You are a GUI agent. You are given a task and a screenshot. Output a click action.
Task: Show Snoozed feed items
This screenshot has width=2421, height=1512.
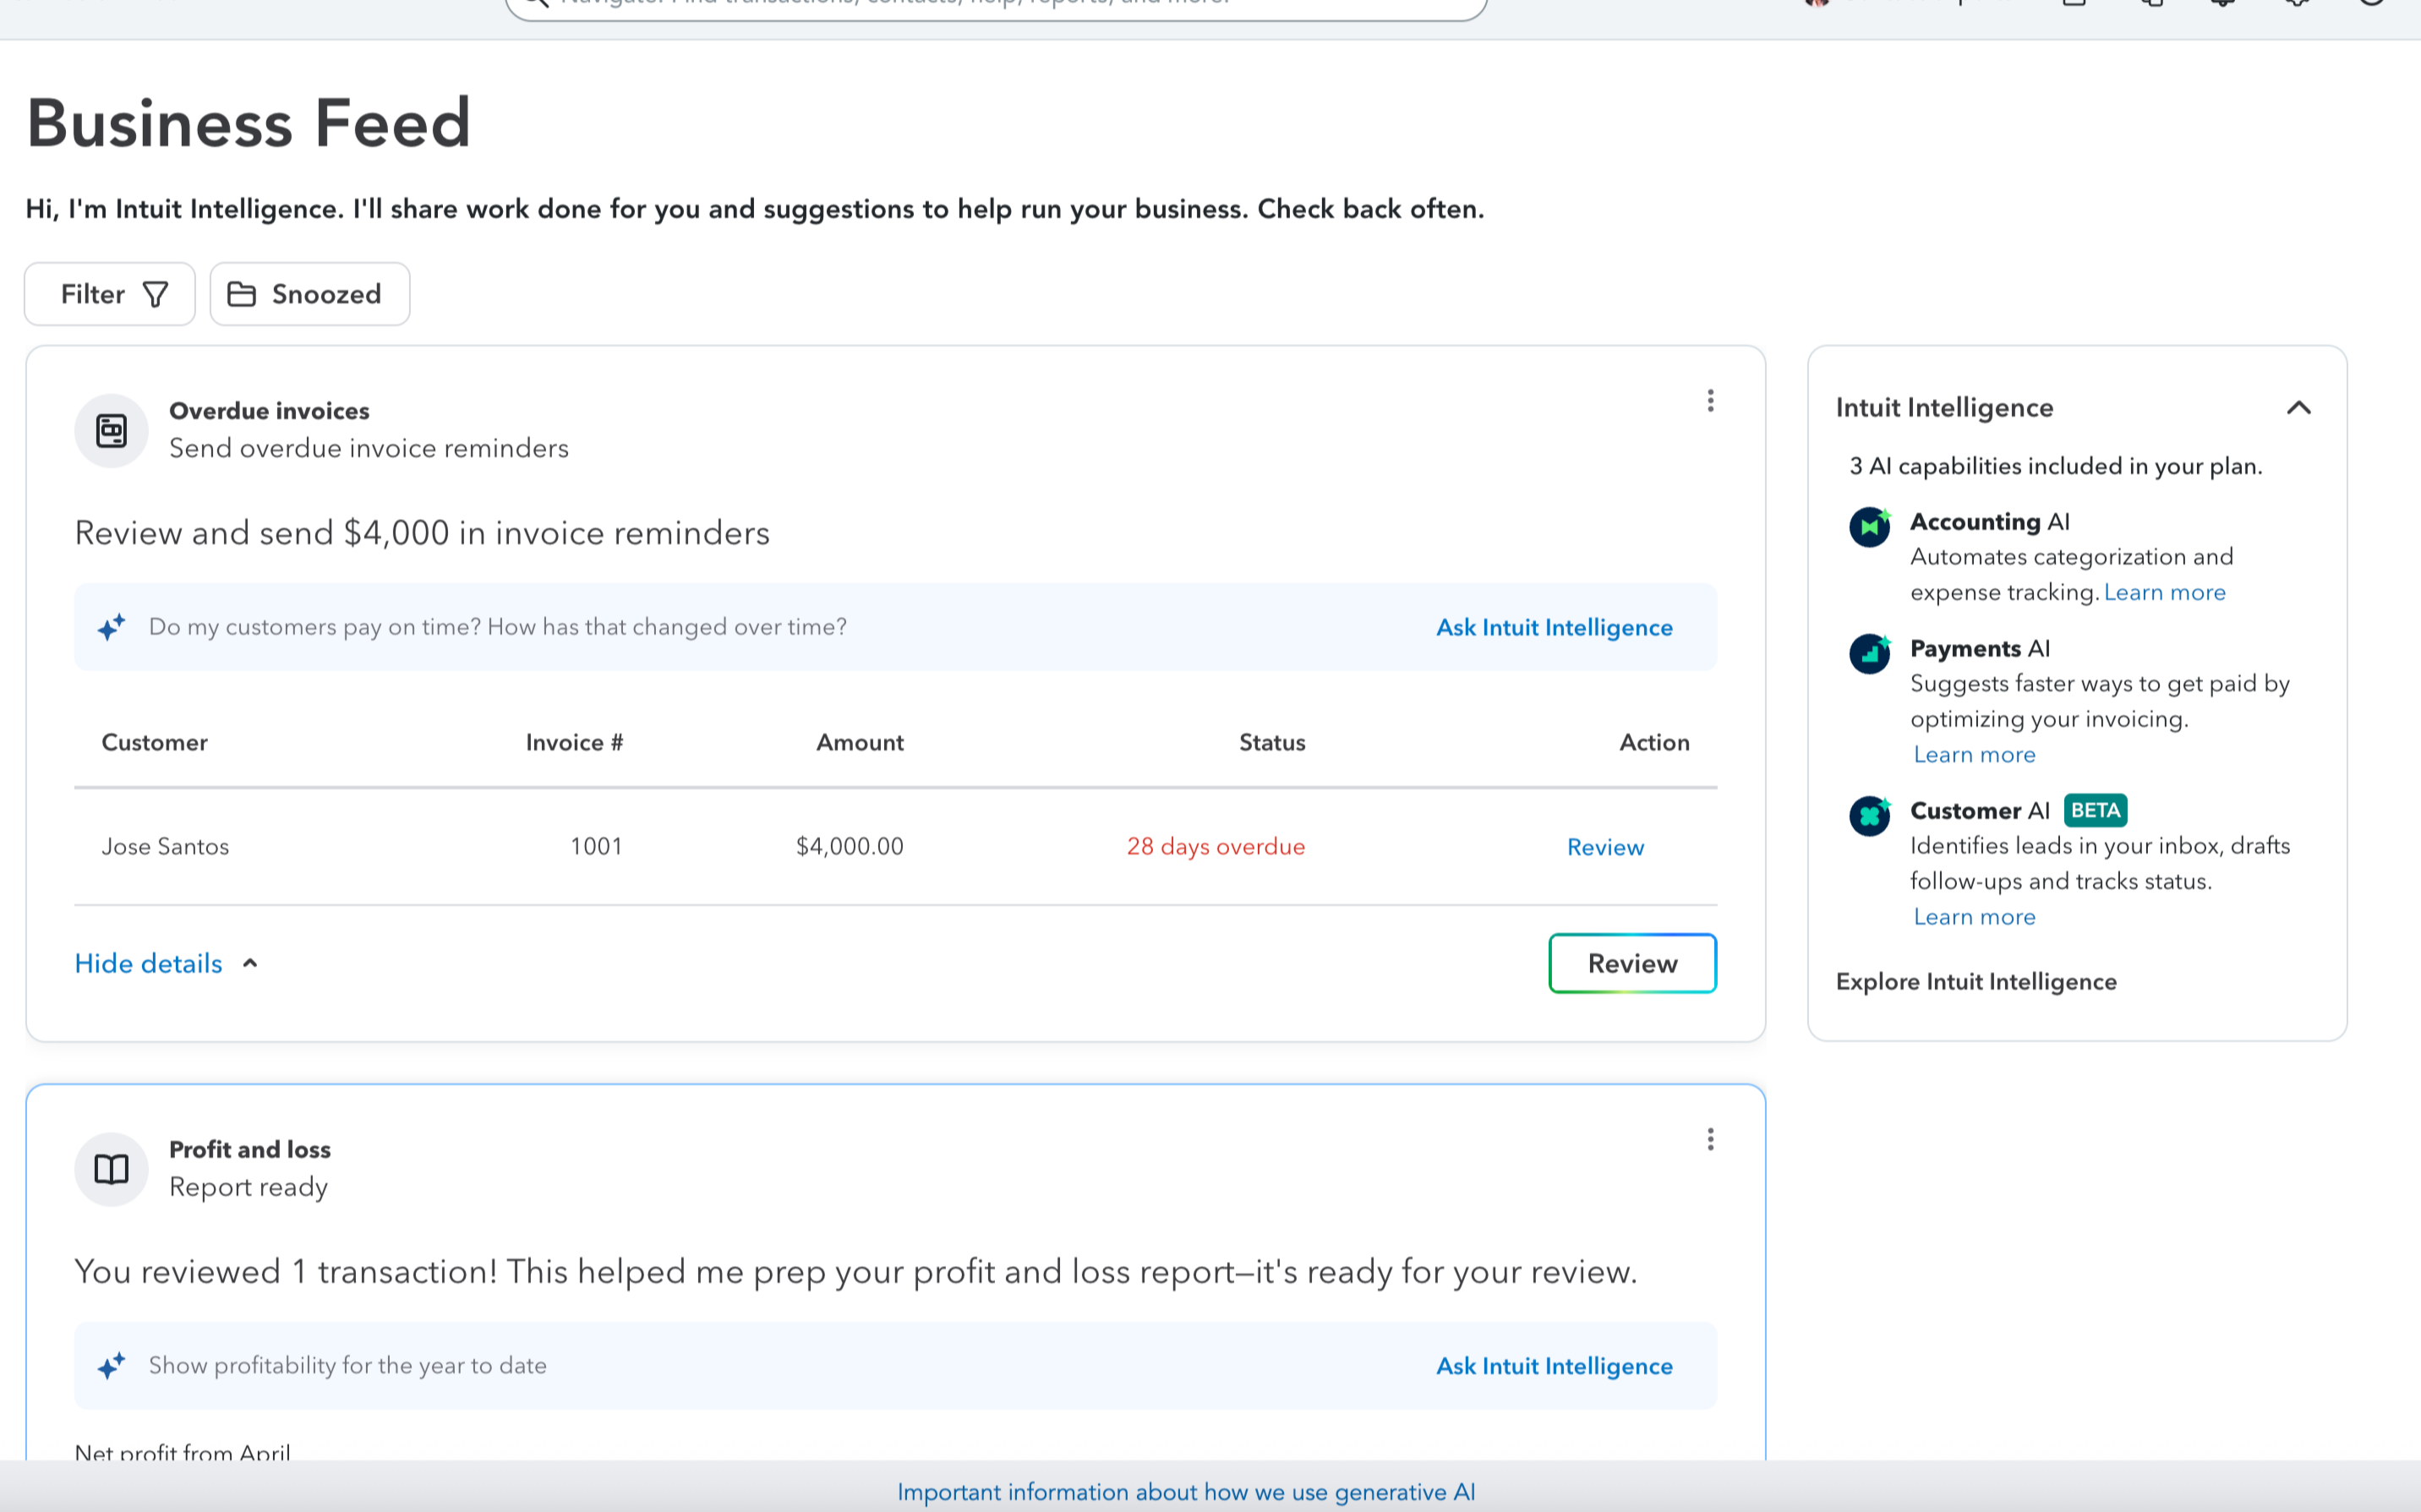click(x=310, y=294)
